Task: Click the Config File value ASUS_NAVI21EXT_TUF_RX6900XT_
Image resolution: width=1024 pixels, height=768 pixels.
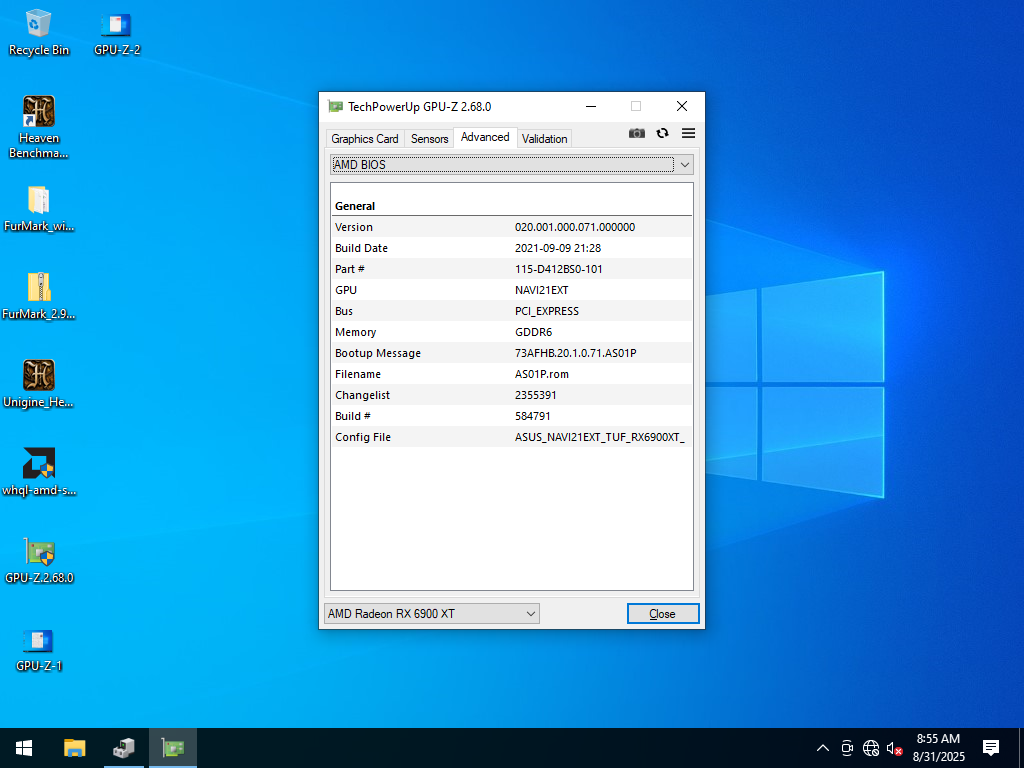Action: point(600,437)
